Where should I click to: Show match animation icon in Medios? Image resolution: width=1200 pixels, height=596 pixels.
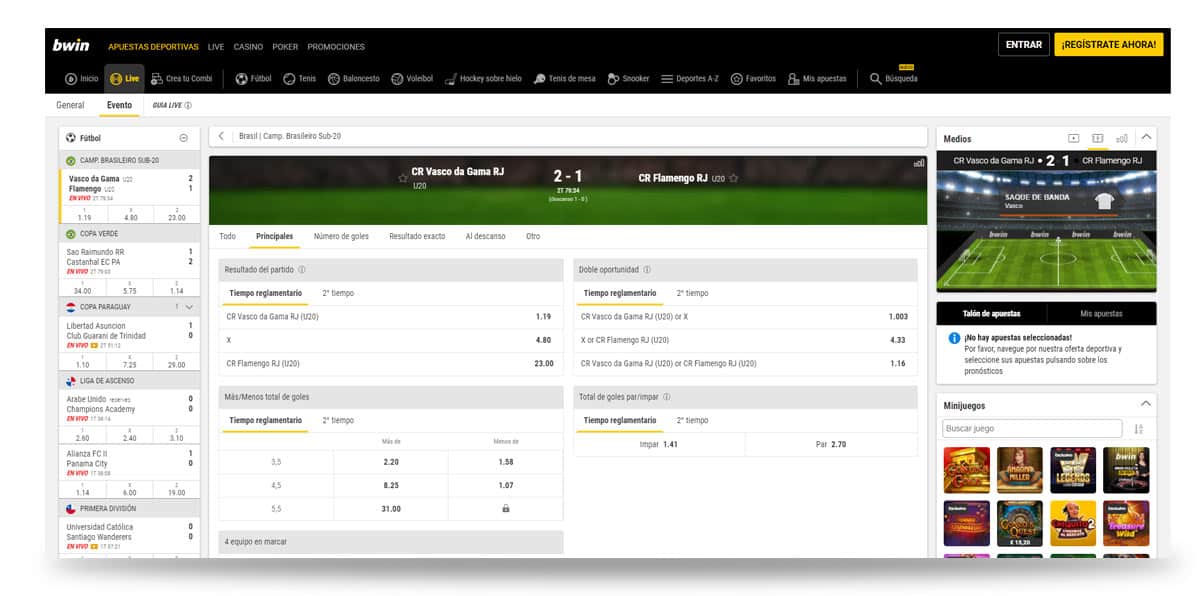pyautogui.click(x=1097, y=138)
